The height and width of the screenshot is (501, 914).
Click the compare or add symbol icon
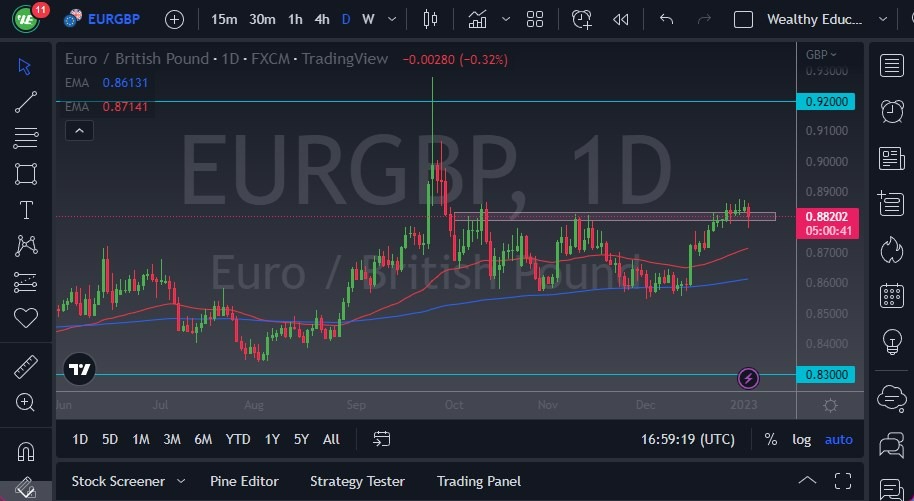click(174, 19)
